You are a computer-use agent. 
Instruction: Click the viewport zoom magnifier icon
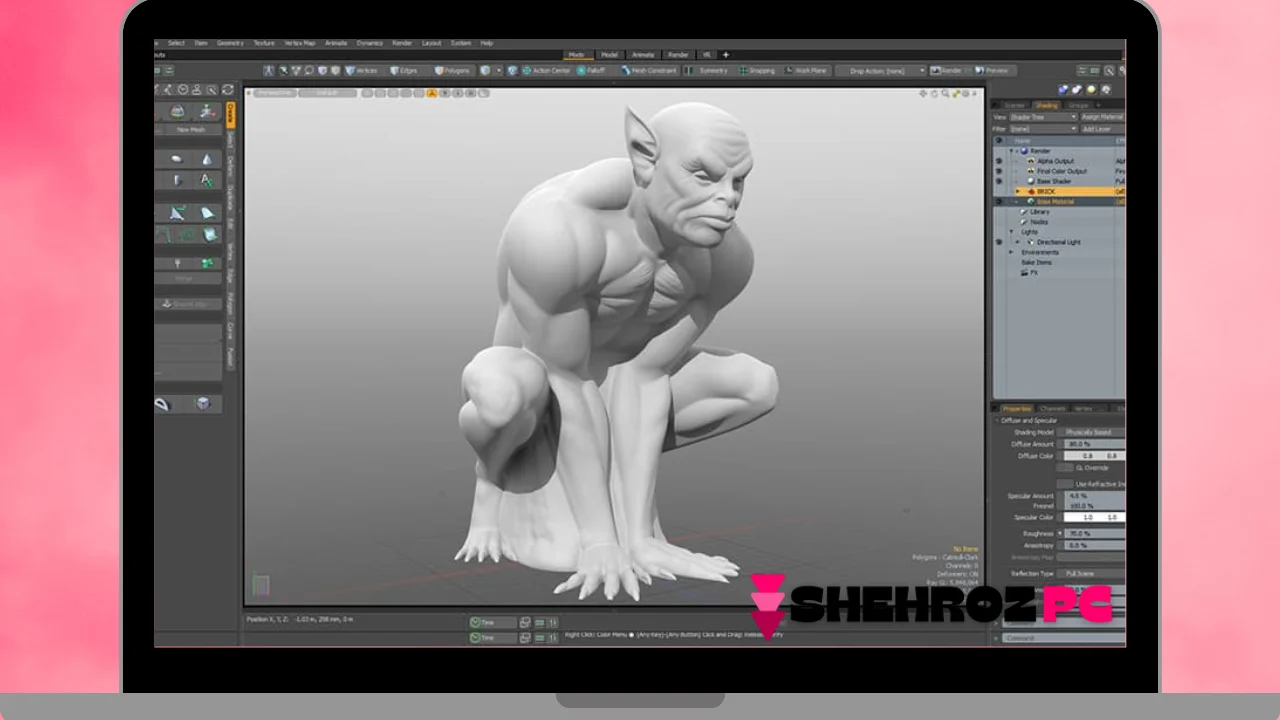(945, 93)
